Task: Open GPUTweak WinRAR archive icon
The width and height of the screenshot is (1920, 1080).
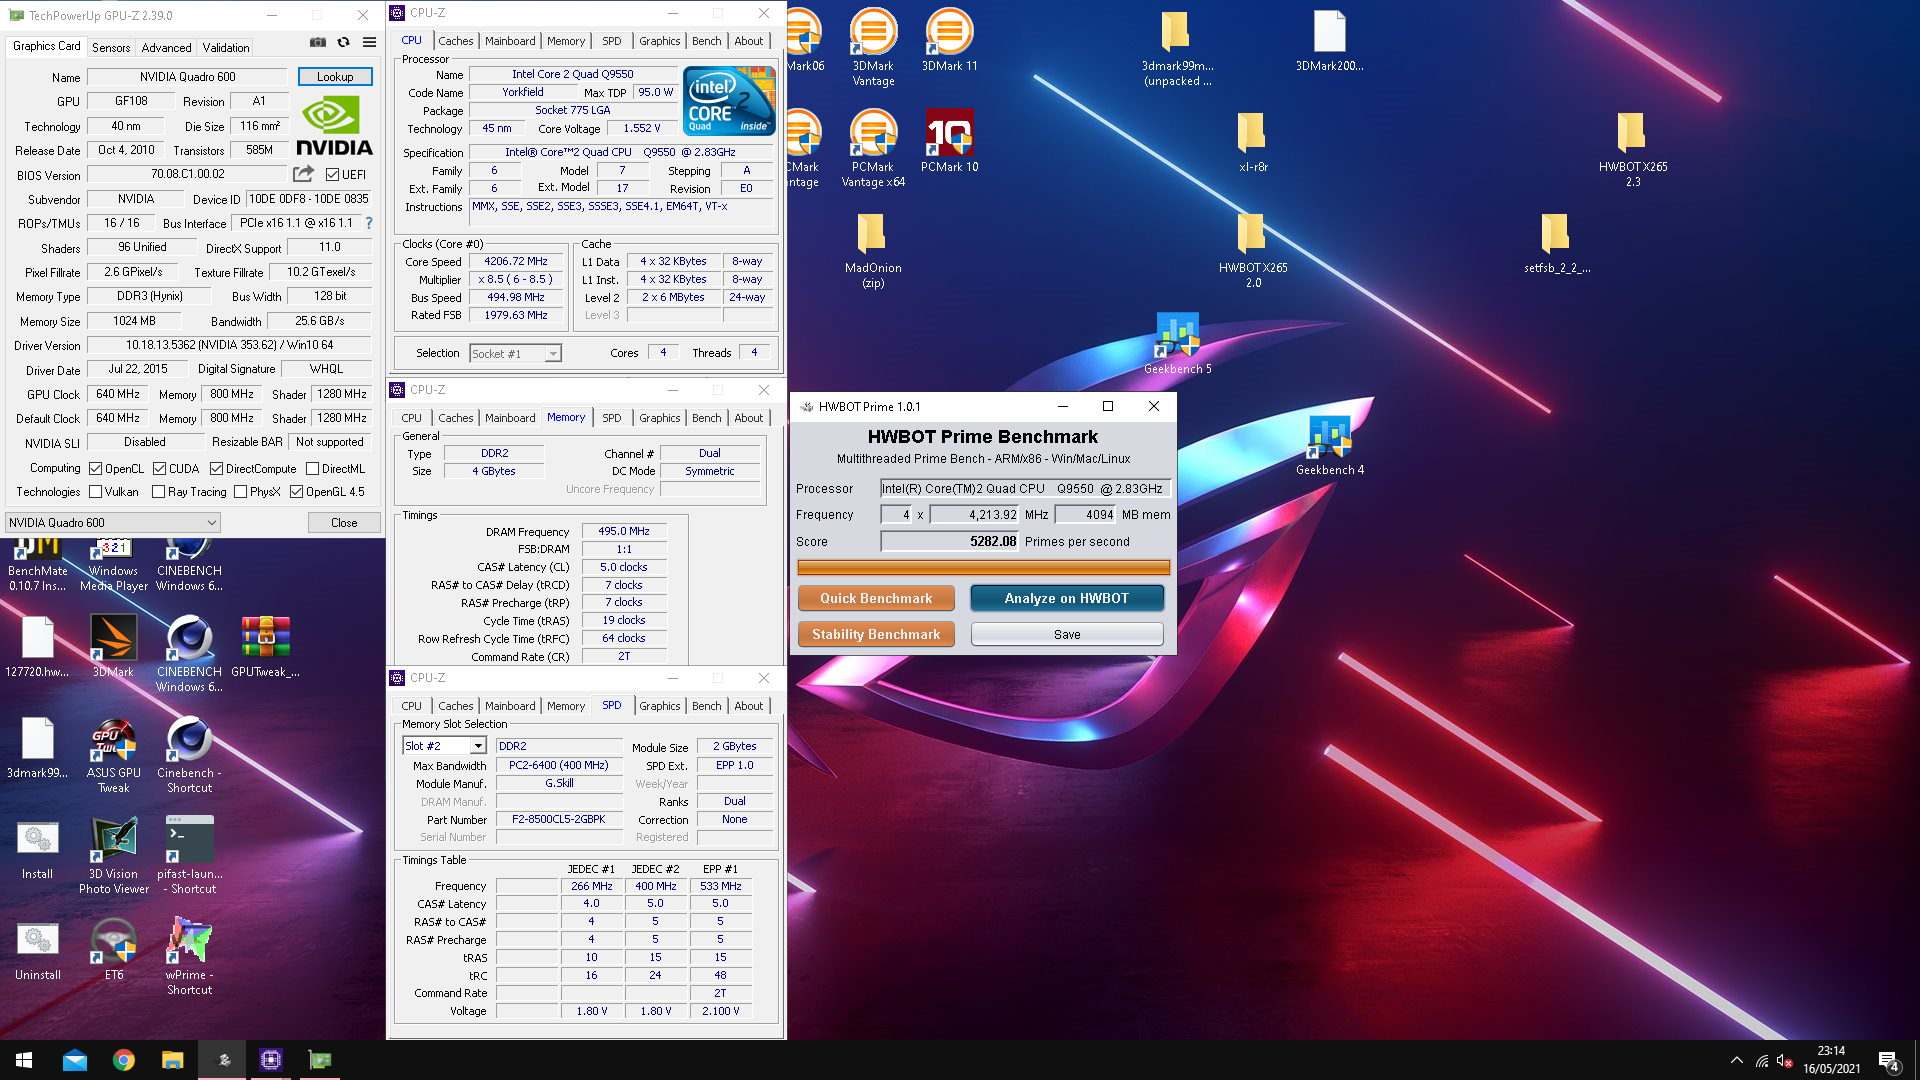Action: (265, 646)
